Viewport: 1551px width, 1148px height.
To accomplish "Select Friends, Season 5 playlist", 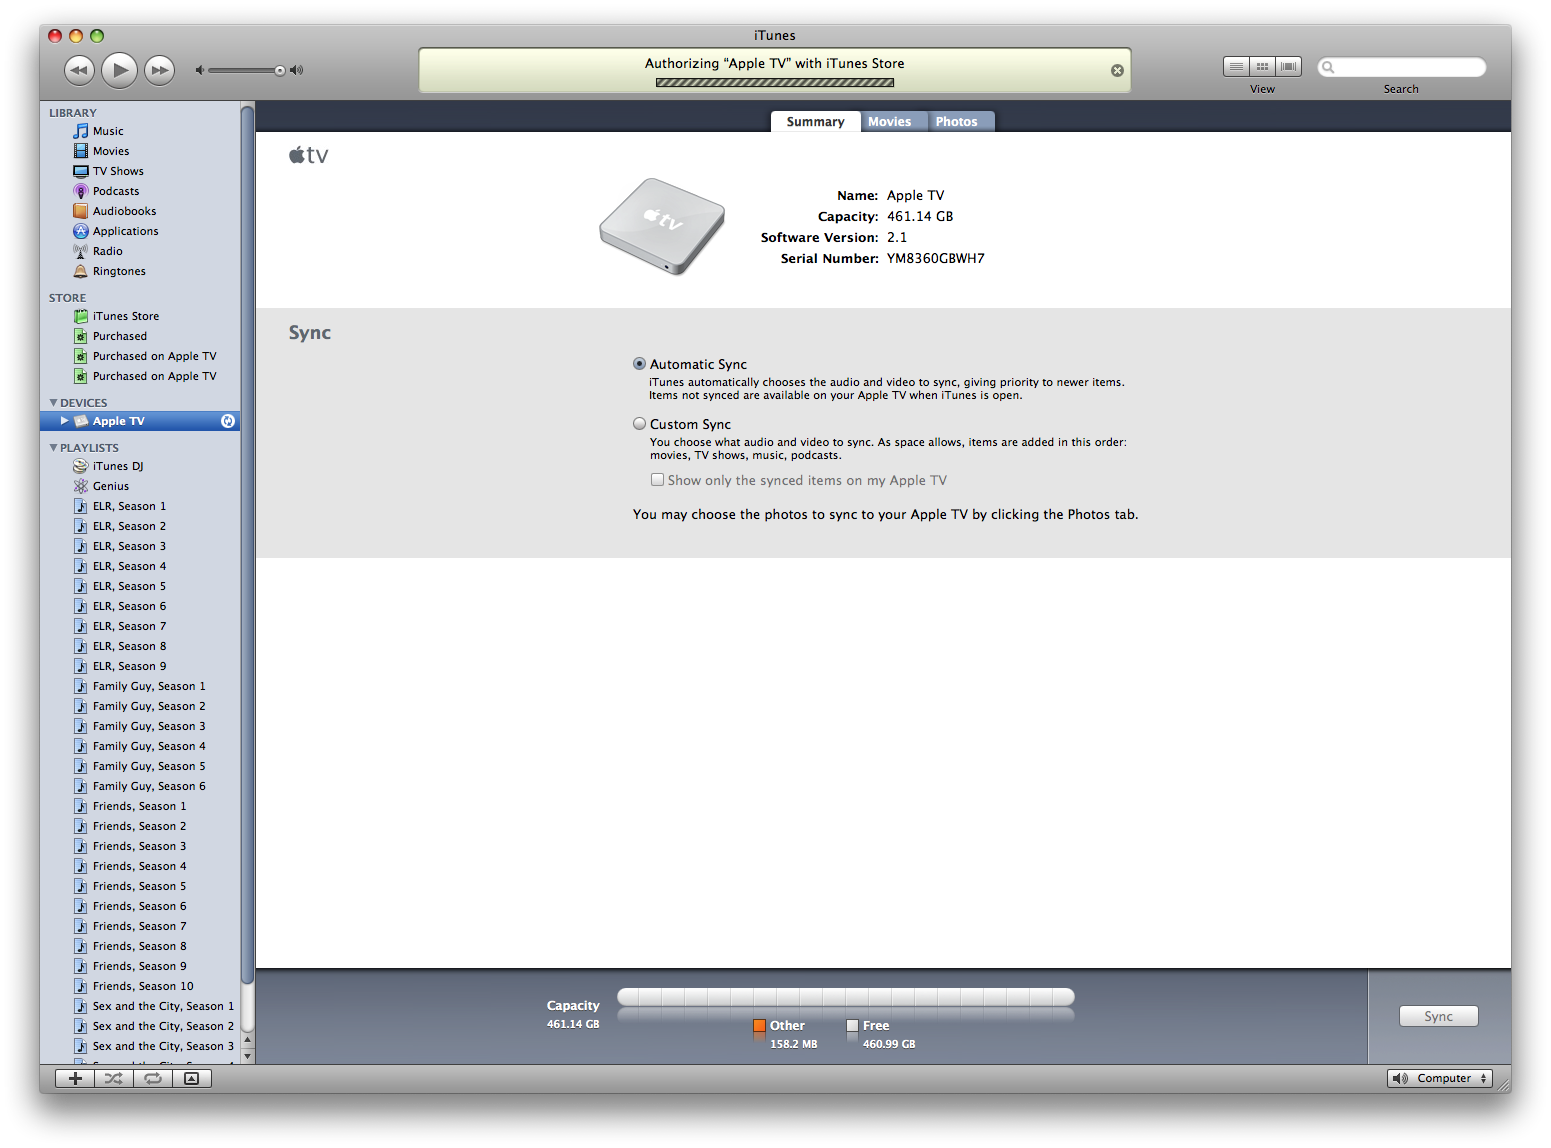I will tap(140, 886).
